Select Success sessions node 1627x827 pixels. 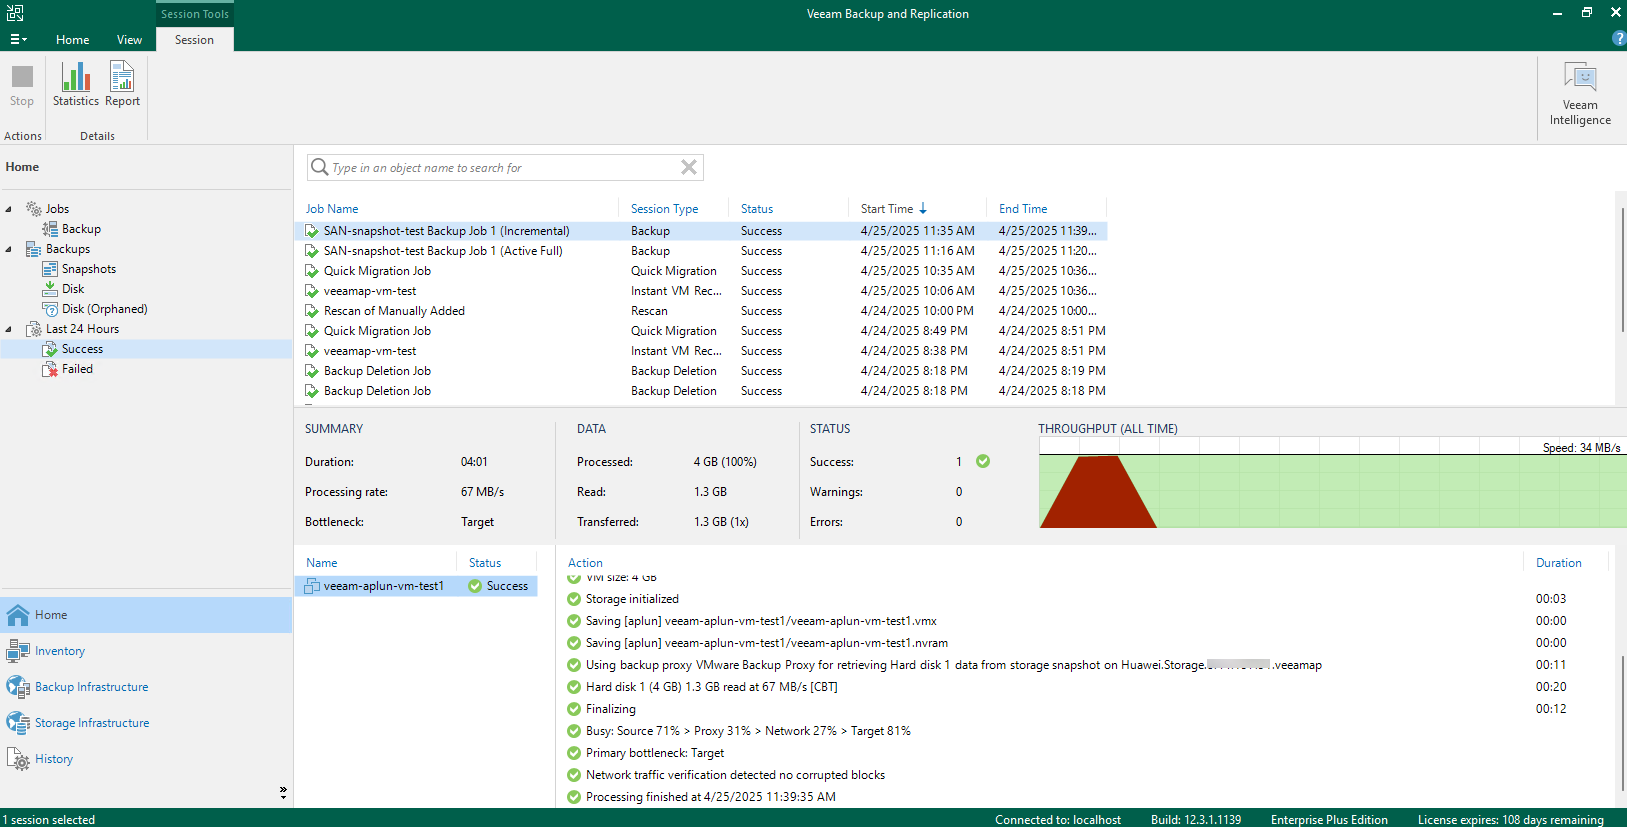pos(82,349)
